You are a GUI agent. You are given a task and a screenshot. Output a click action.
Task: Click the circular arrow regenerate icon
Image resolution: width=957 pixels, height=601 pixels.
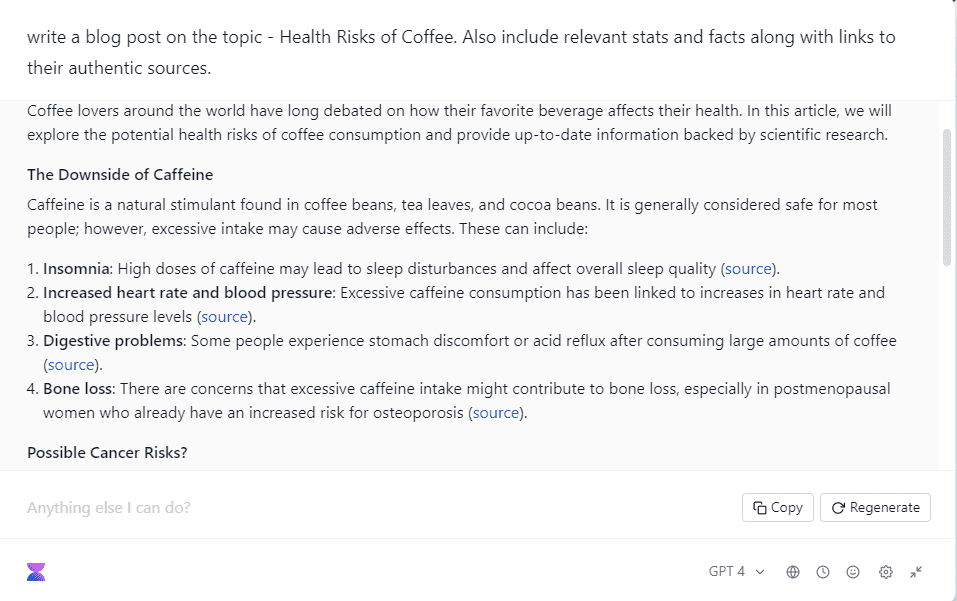tap(838, 508)
